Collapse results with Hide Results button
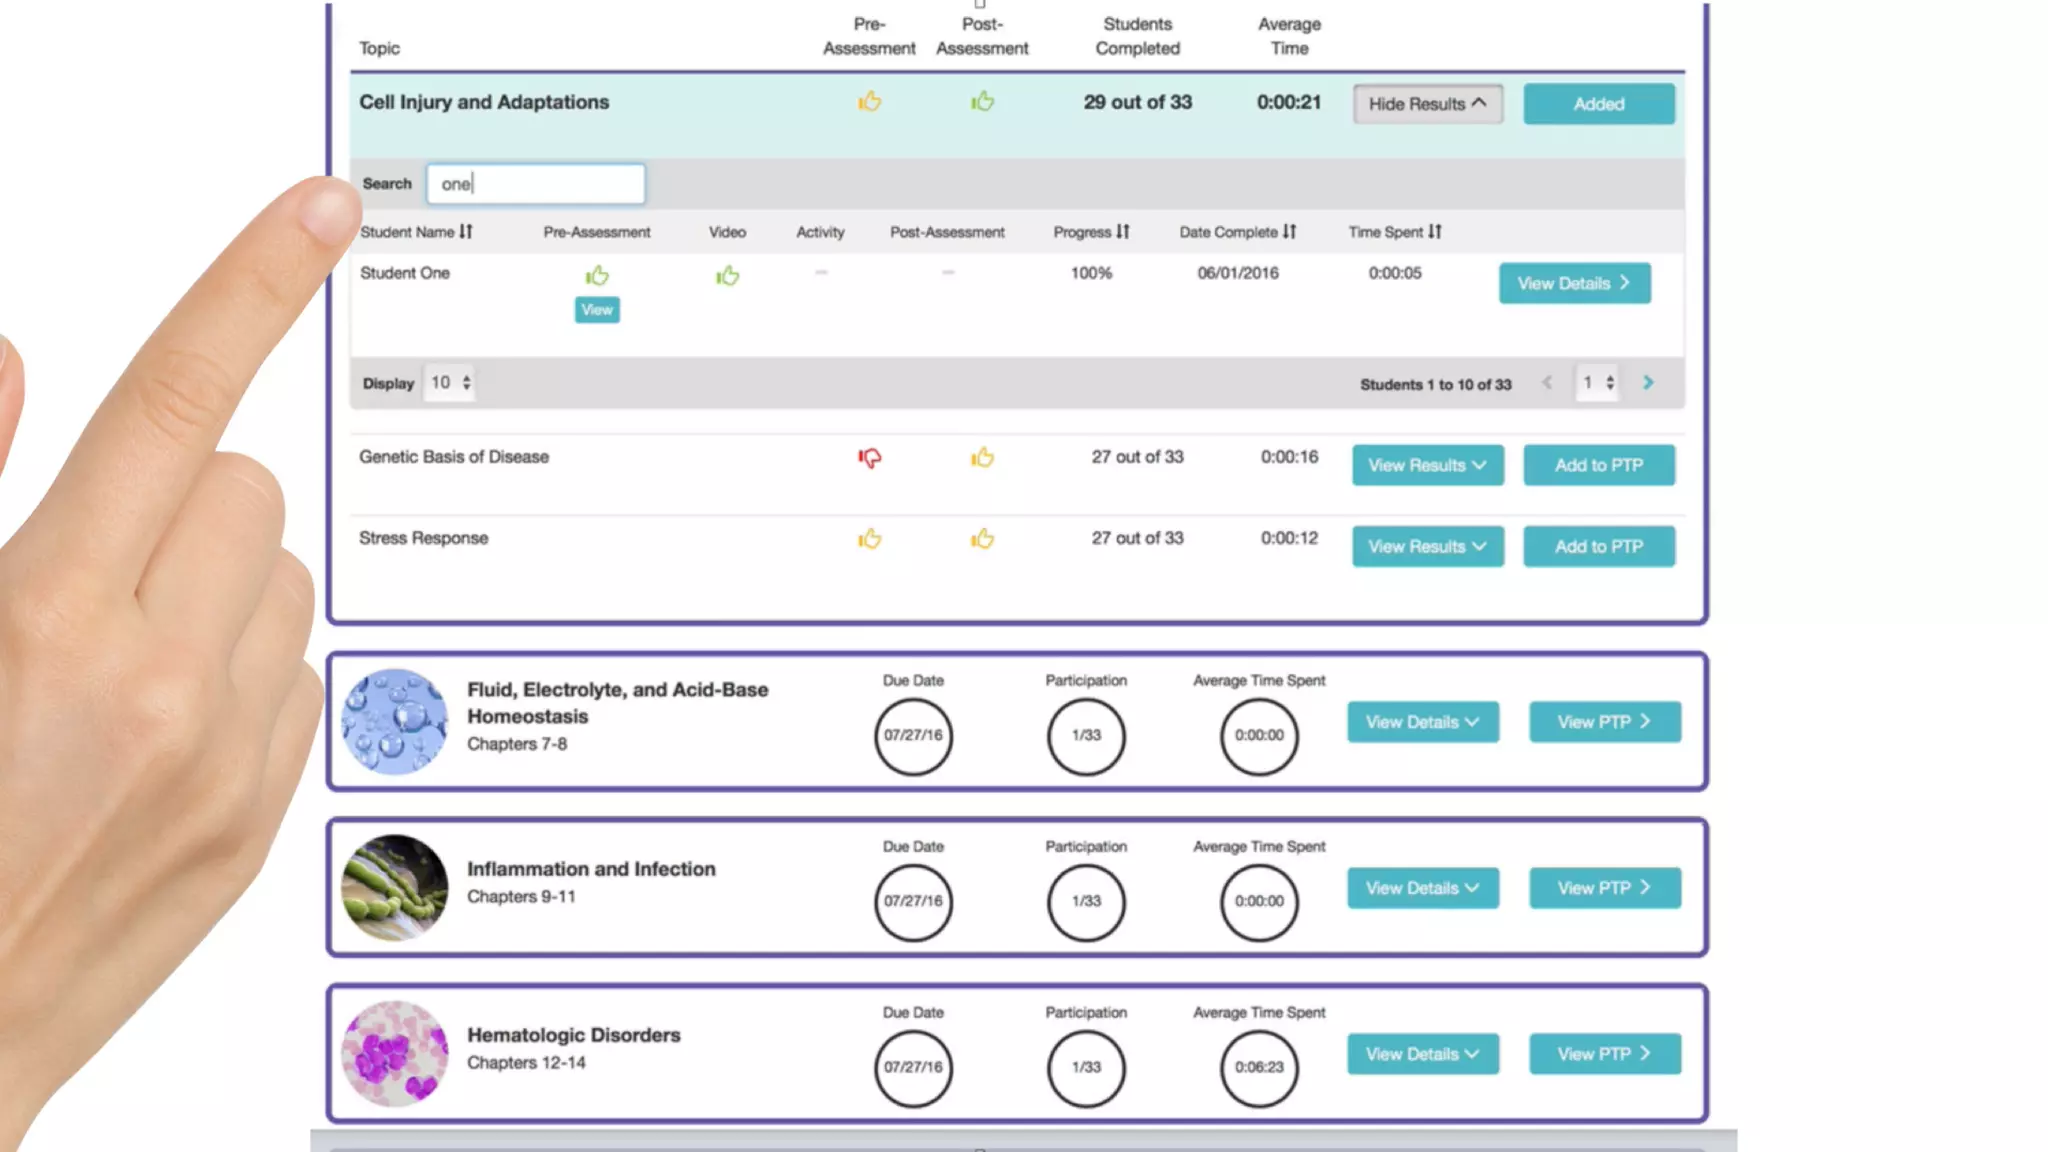This screenshot has width=2048, height=1152. coord(1427,104)
